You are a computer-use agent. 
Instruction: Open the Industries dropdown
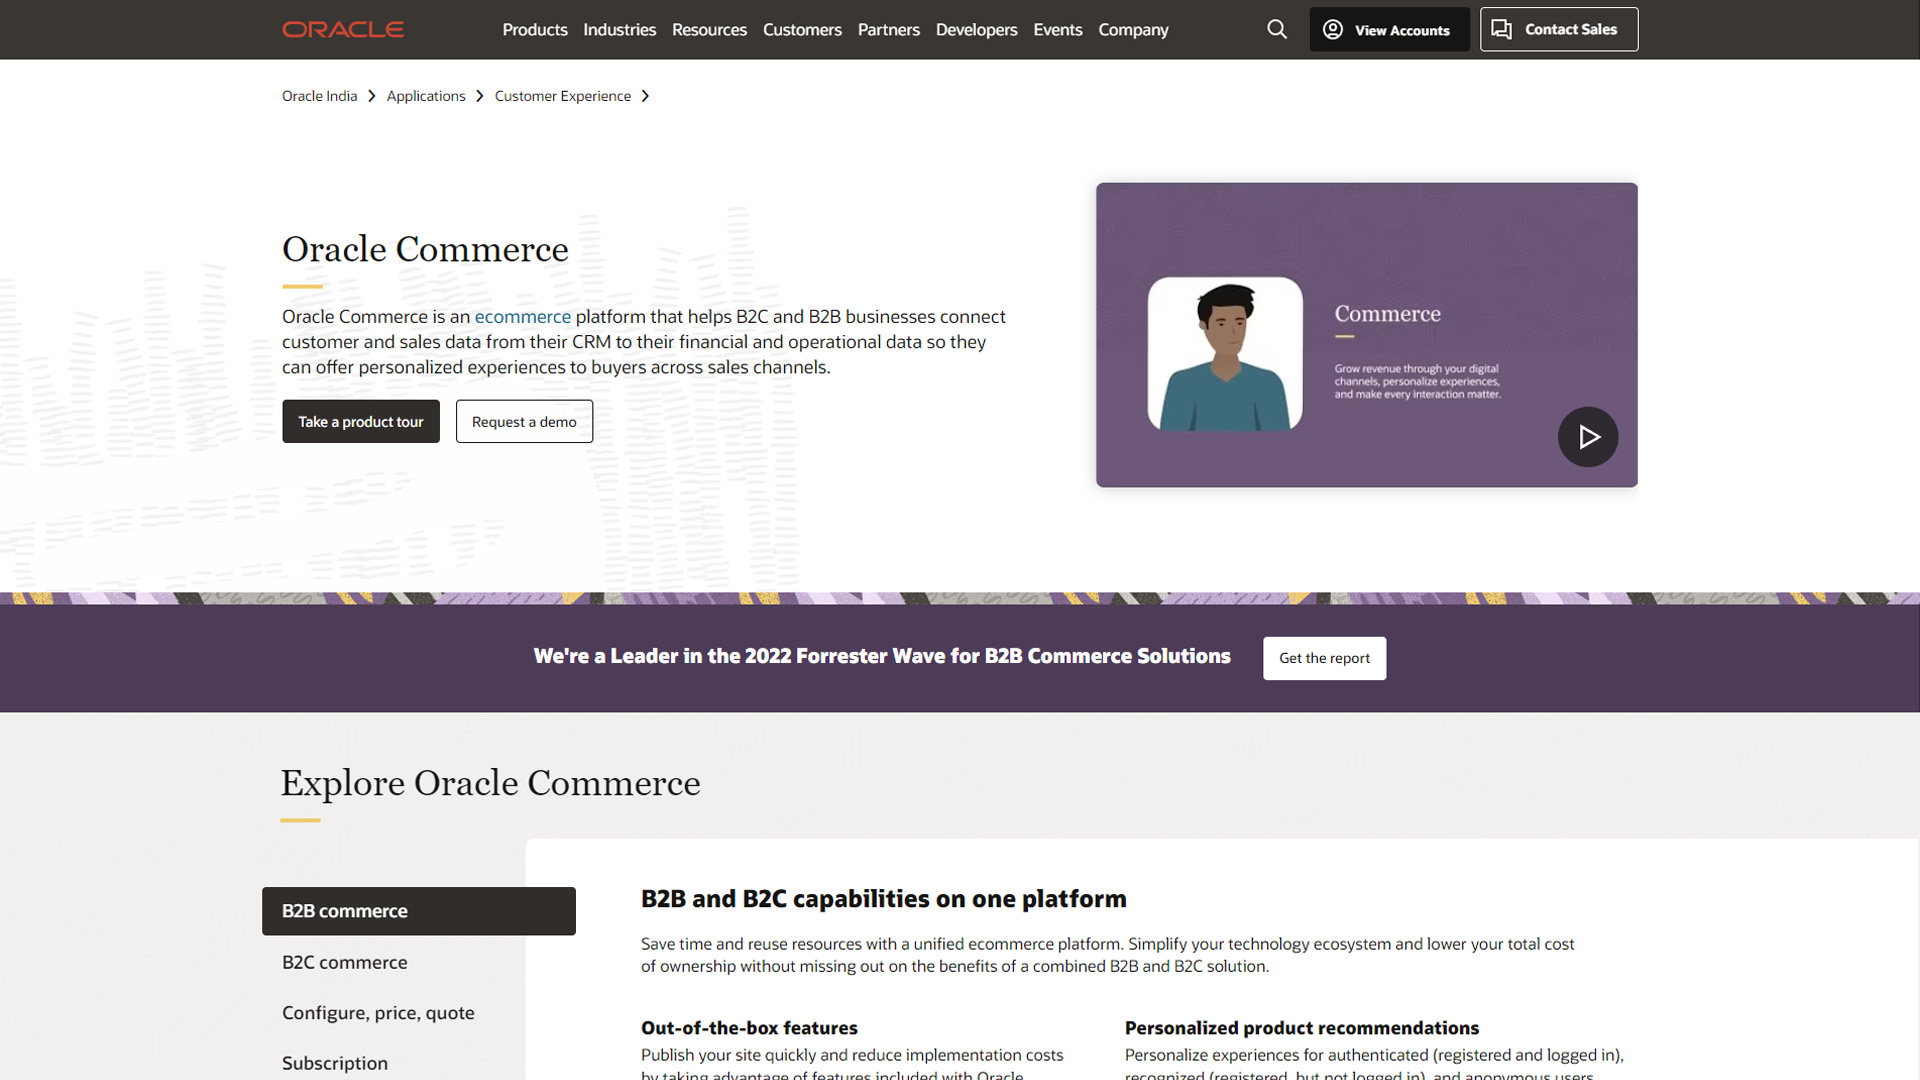pos(619,29)
